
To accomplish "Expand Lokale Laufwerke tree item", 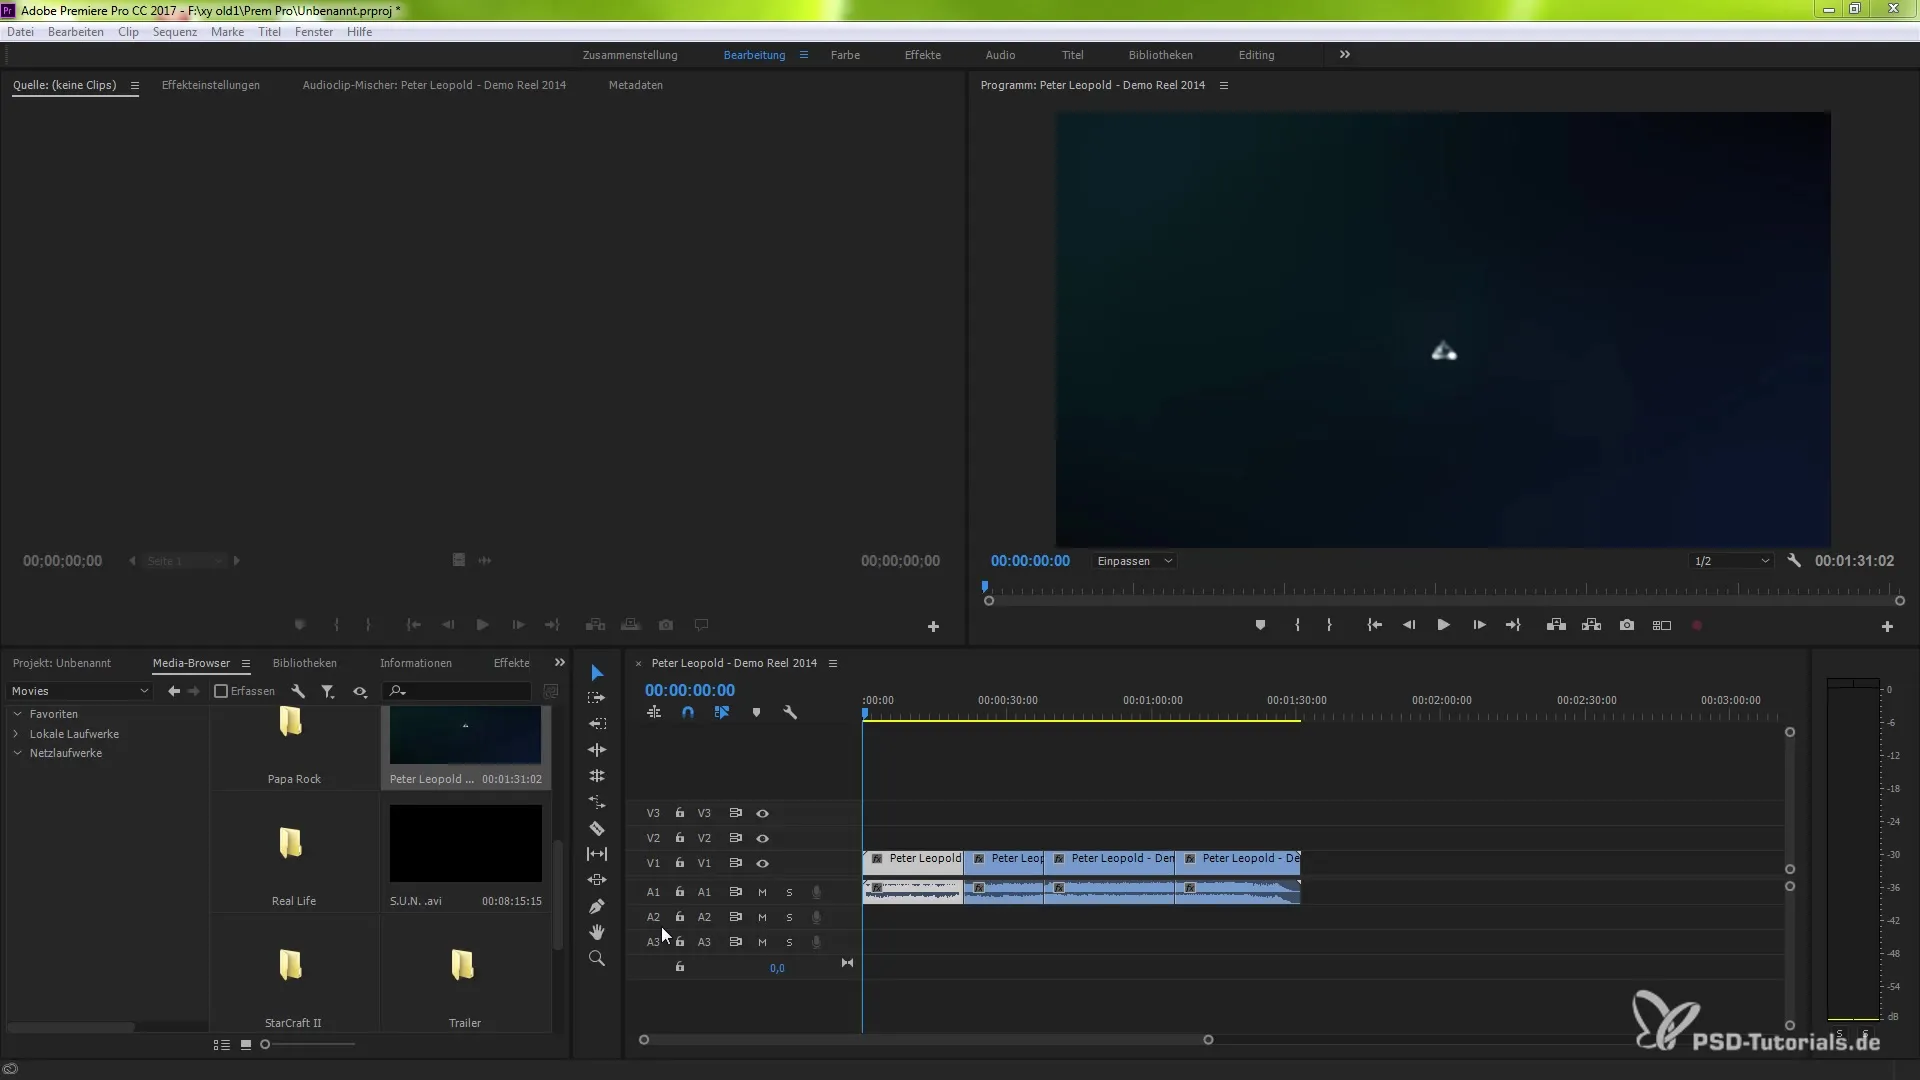I will click(x=16, y=734).
